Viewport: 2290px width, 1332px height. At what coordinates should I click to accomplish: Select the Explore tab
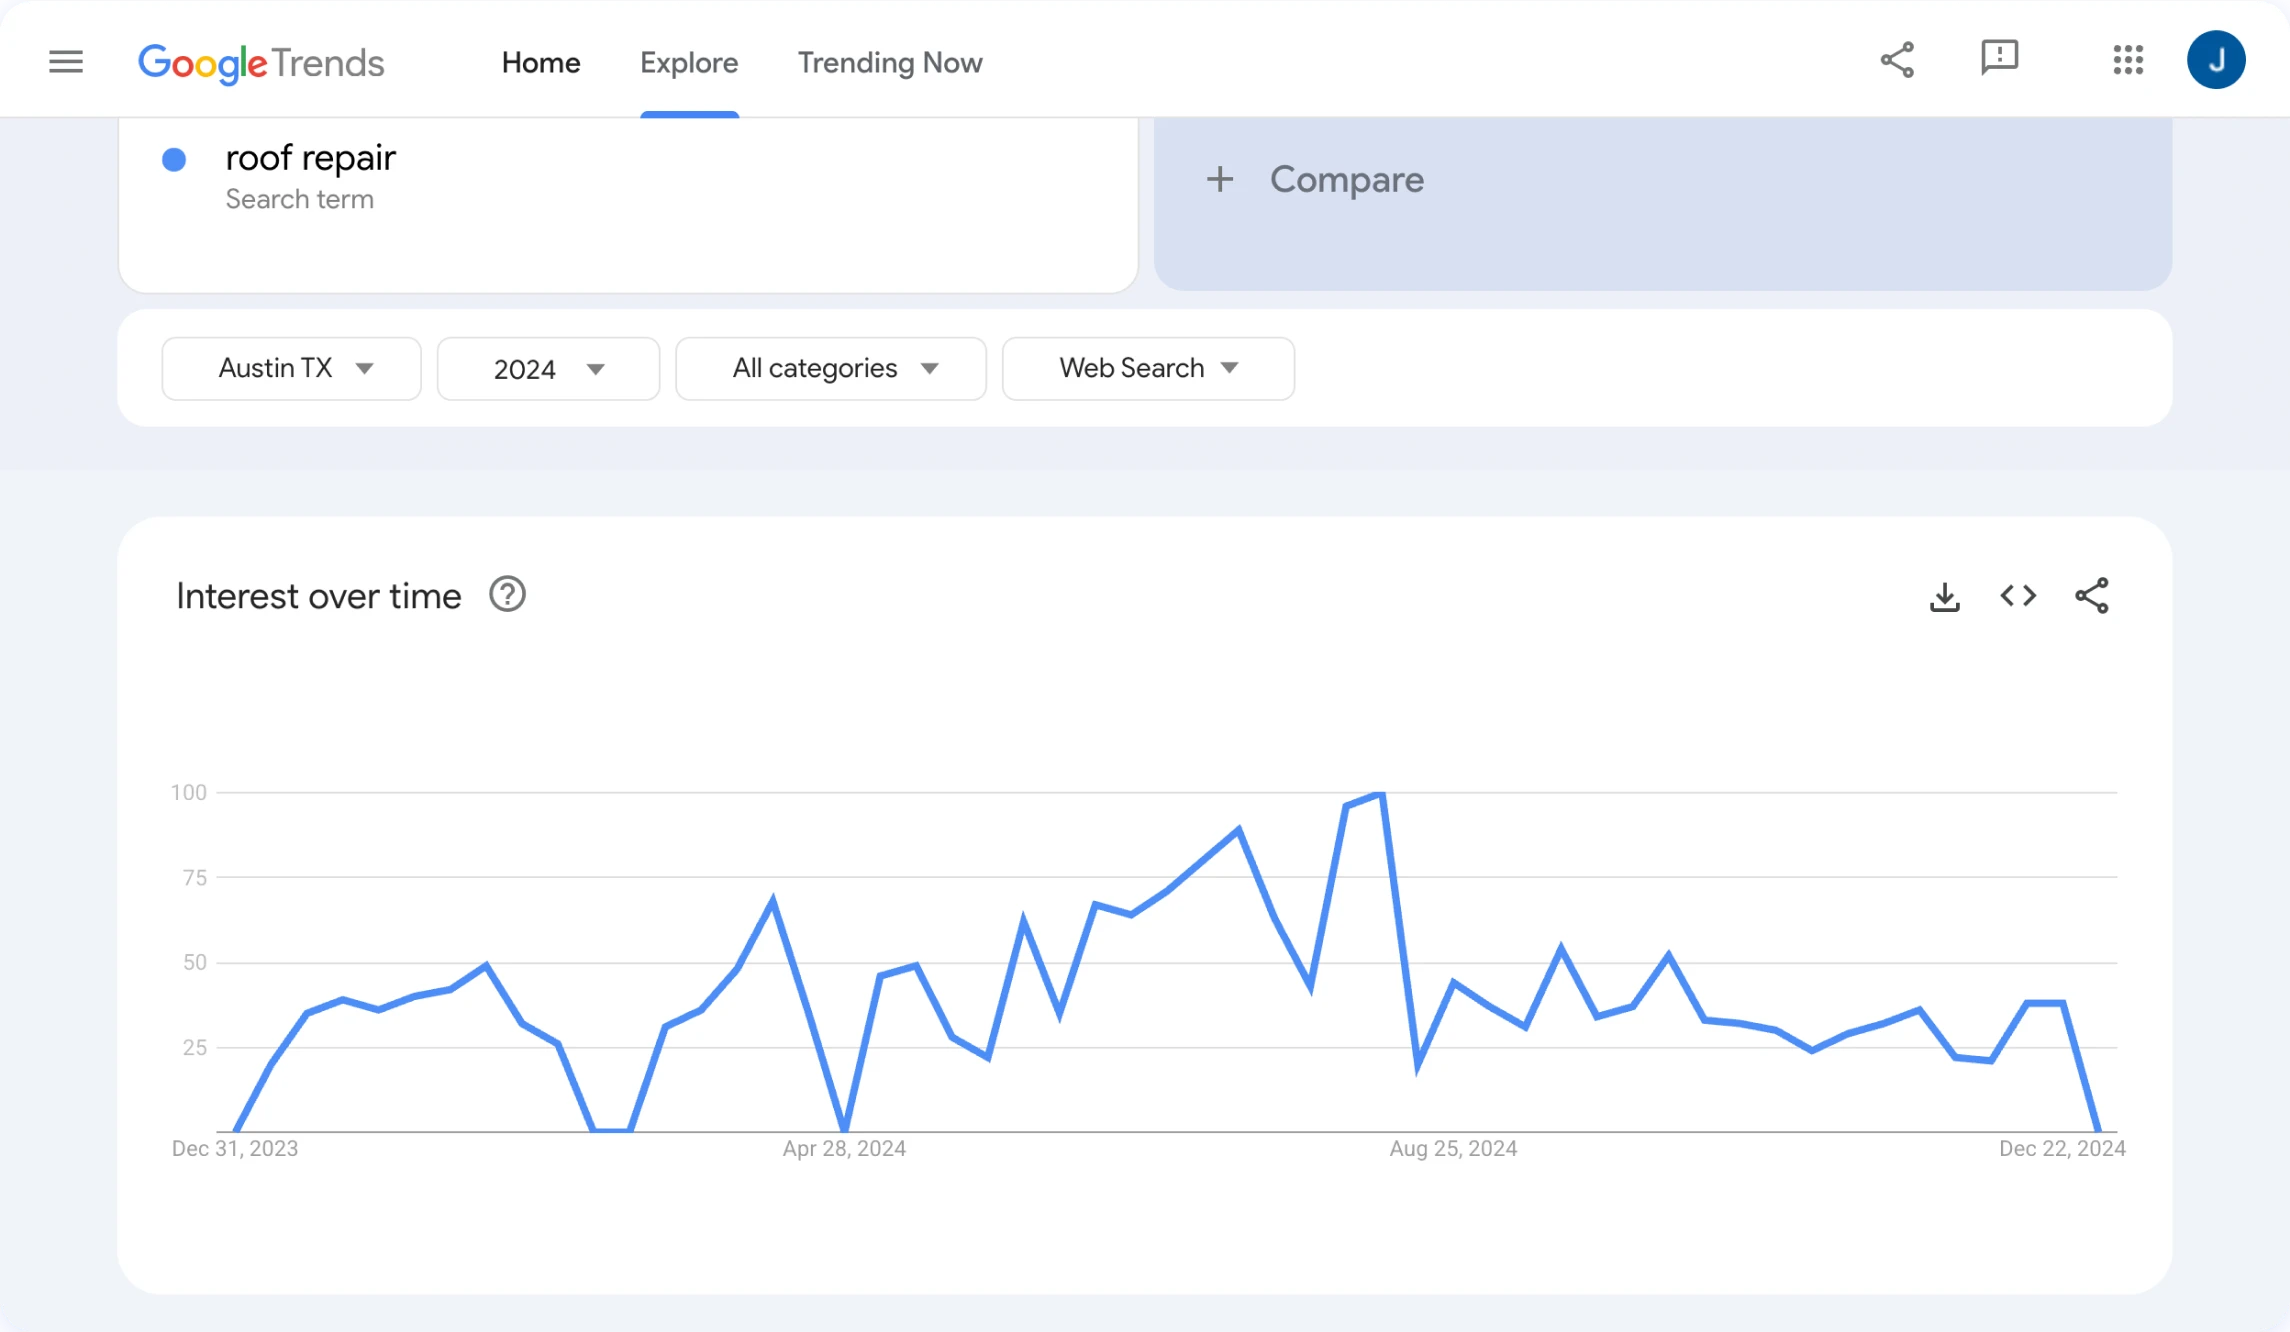click(x=689, y=63)
